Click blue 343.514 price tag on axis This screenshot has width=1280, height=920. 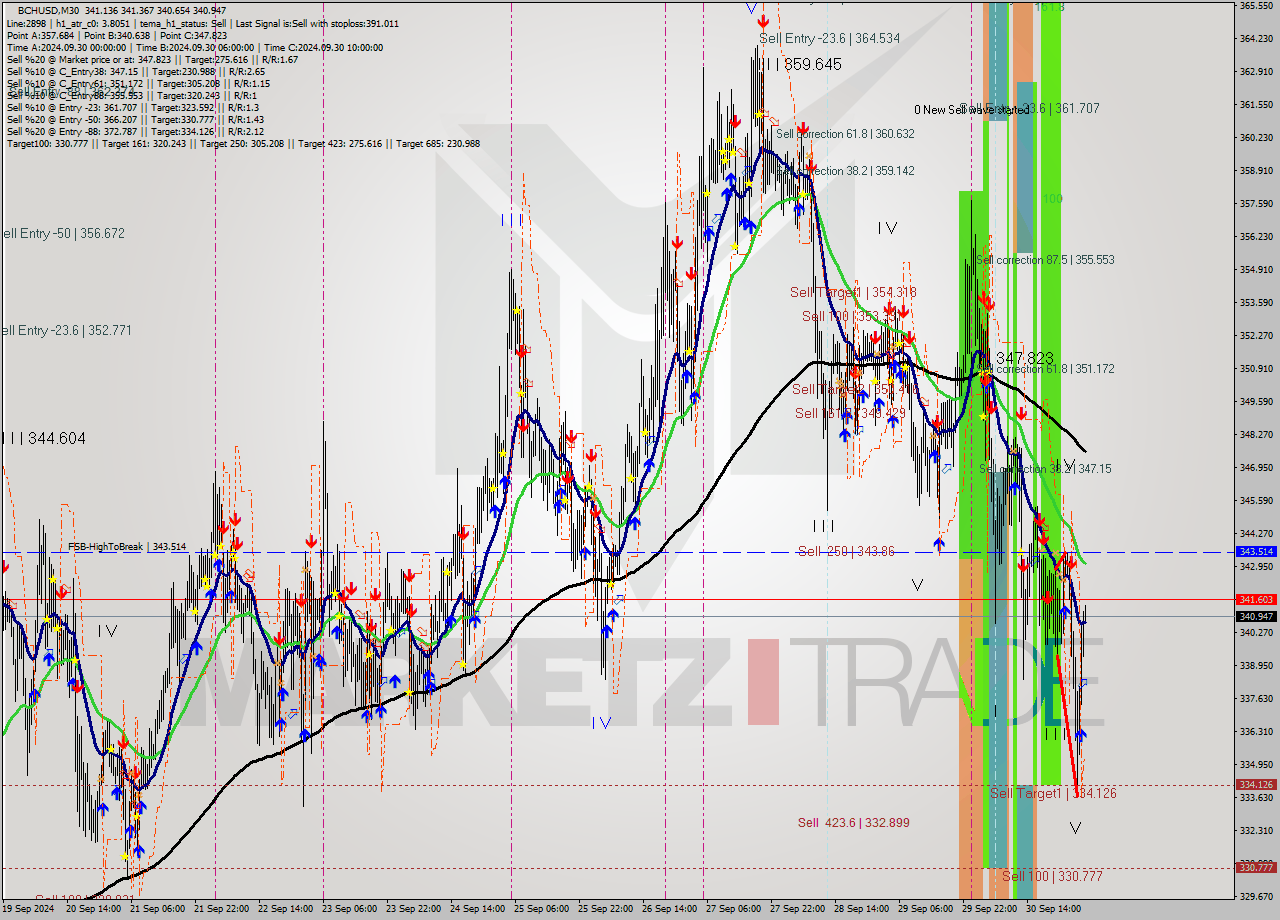click(1256, 552)
